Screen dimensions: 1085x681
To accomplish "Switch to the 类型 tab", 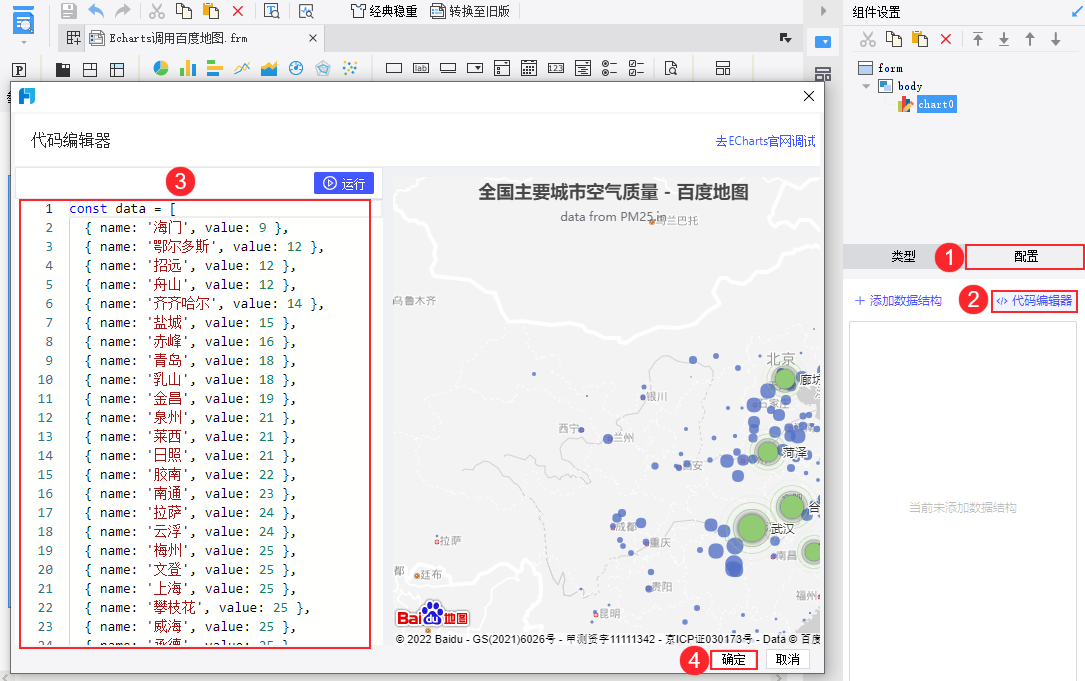I will (x=903, y=257).
